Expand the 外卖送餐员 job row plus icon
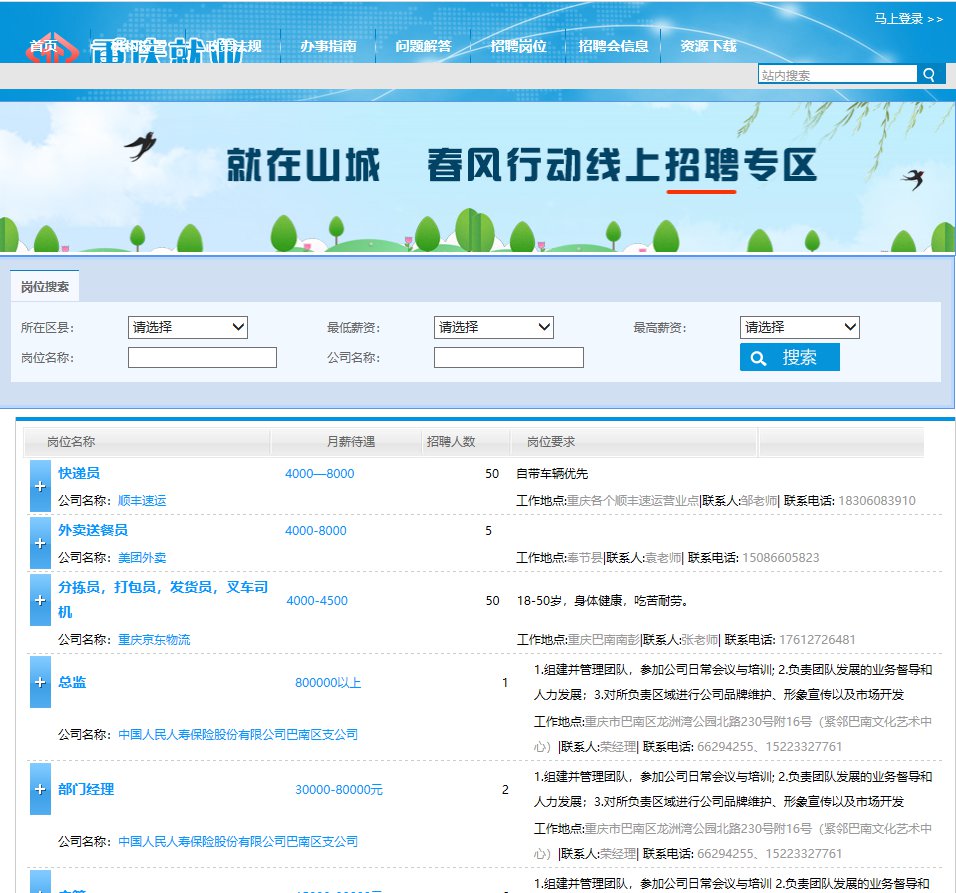The width and height of the screenshot is (956, 893). pos(40,543)
